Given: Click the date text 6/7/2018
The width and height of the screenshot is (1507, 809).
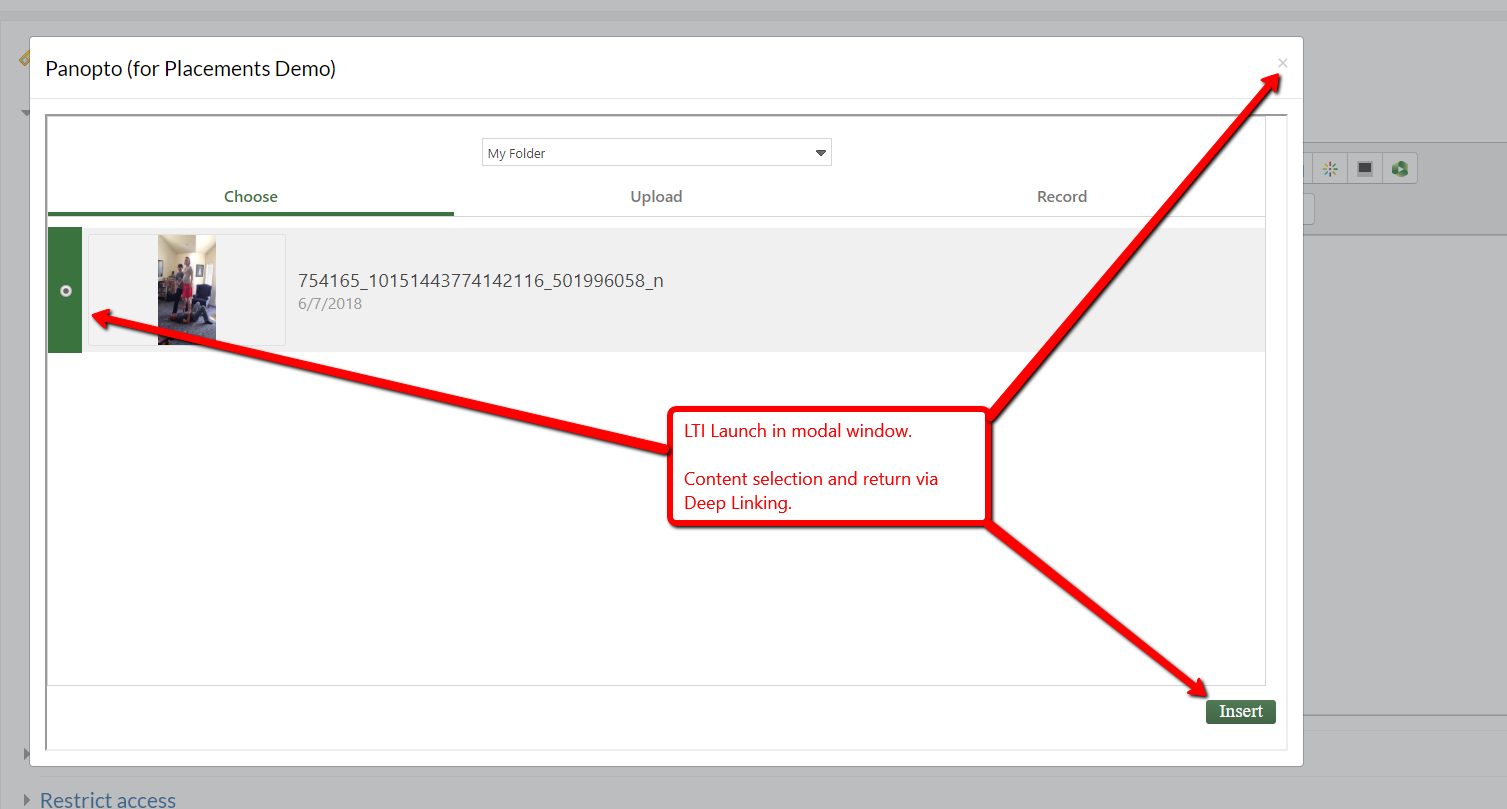Looking at the screenshot, I should (330, 304).
